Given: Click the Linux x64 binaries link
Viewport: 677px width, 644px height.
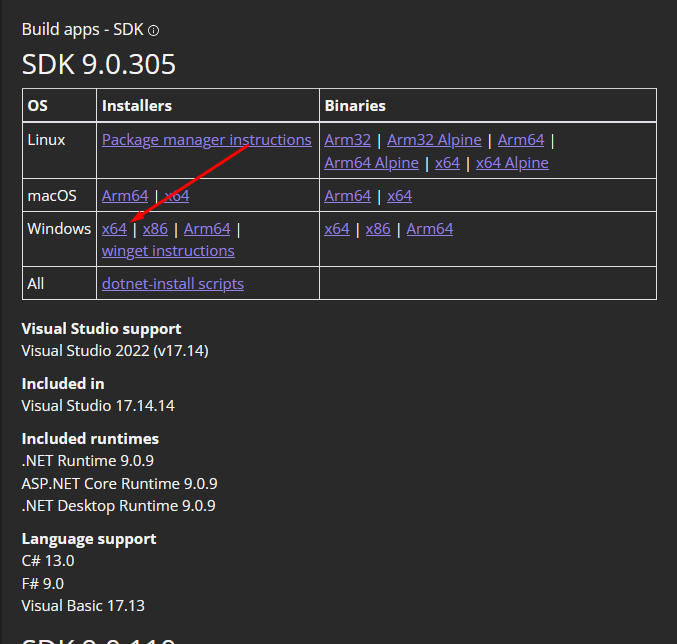Looking at the screenshot, I should tap(447, 162).
